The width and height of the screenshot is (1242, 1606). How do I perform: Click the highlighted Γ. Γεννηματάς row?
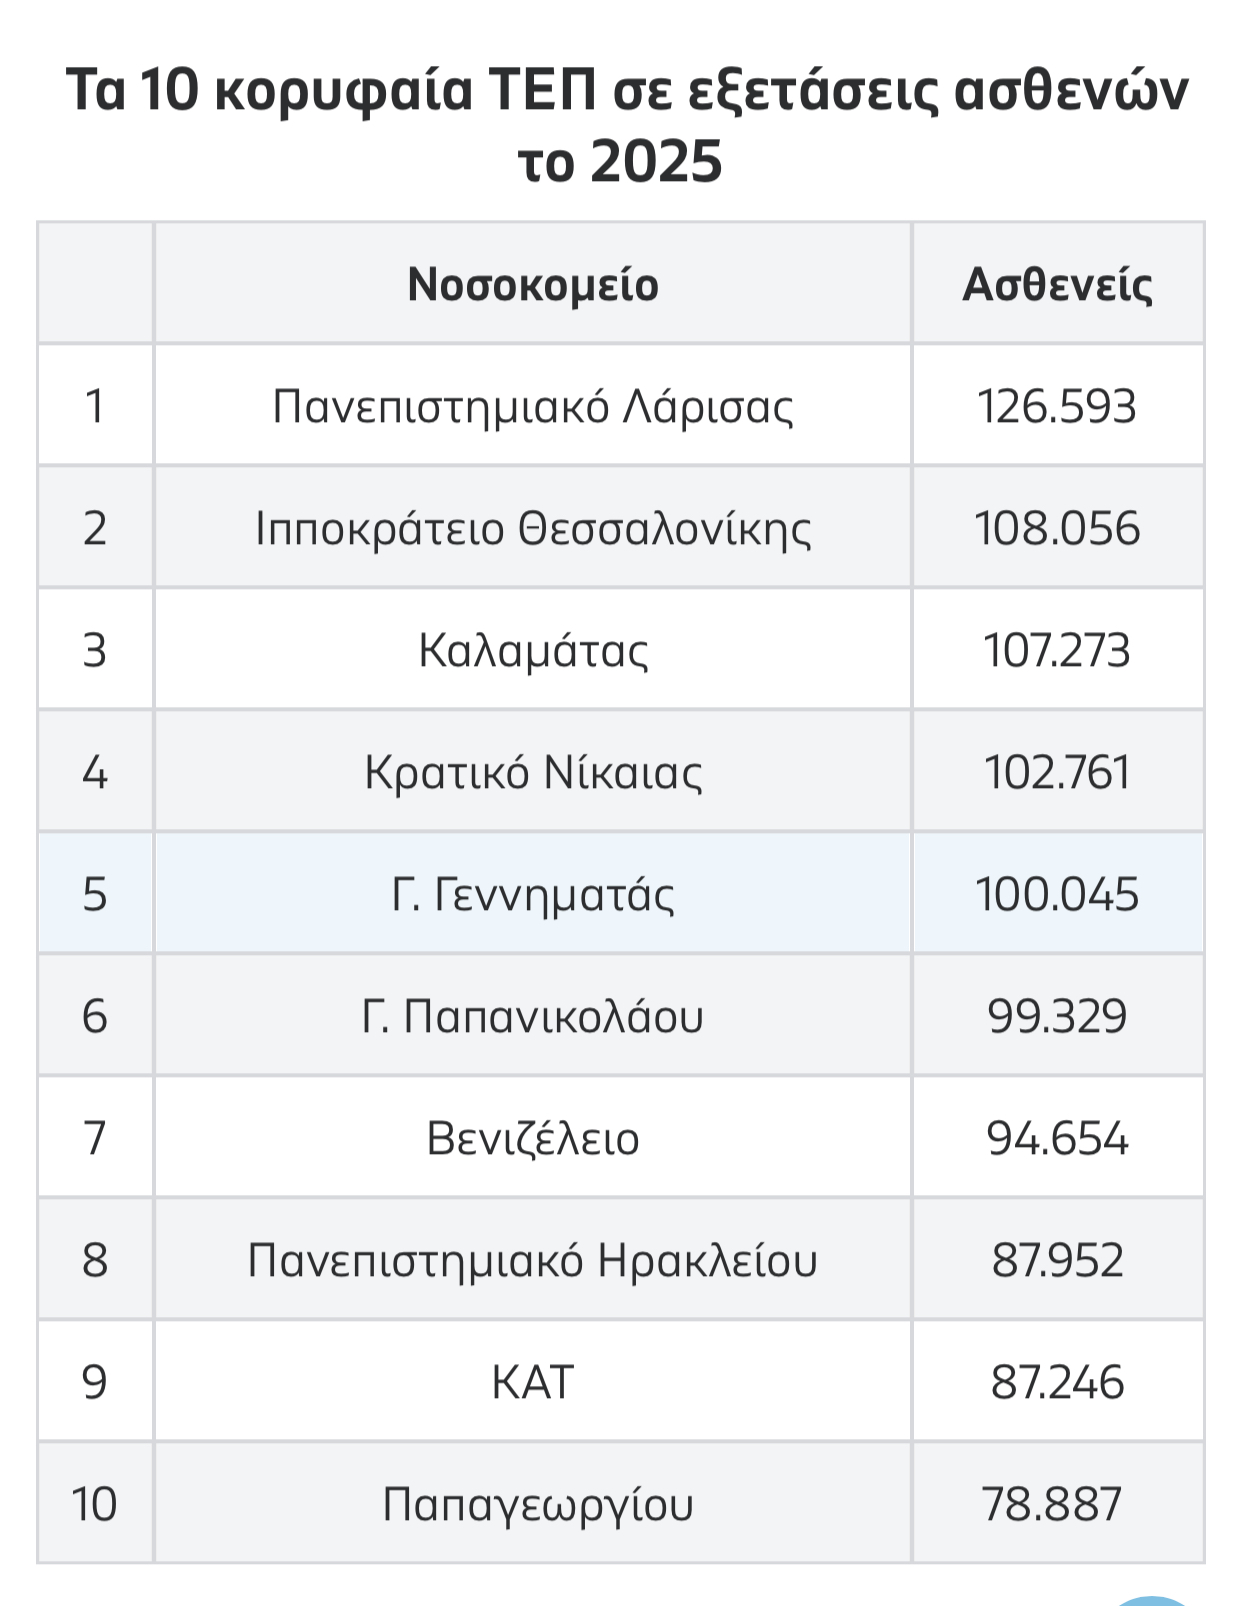[x=533, y=895]
